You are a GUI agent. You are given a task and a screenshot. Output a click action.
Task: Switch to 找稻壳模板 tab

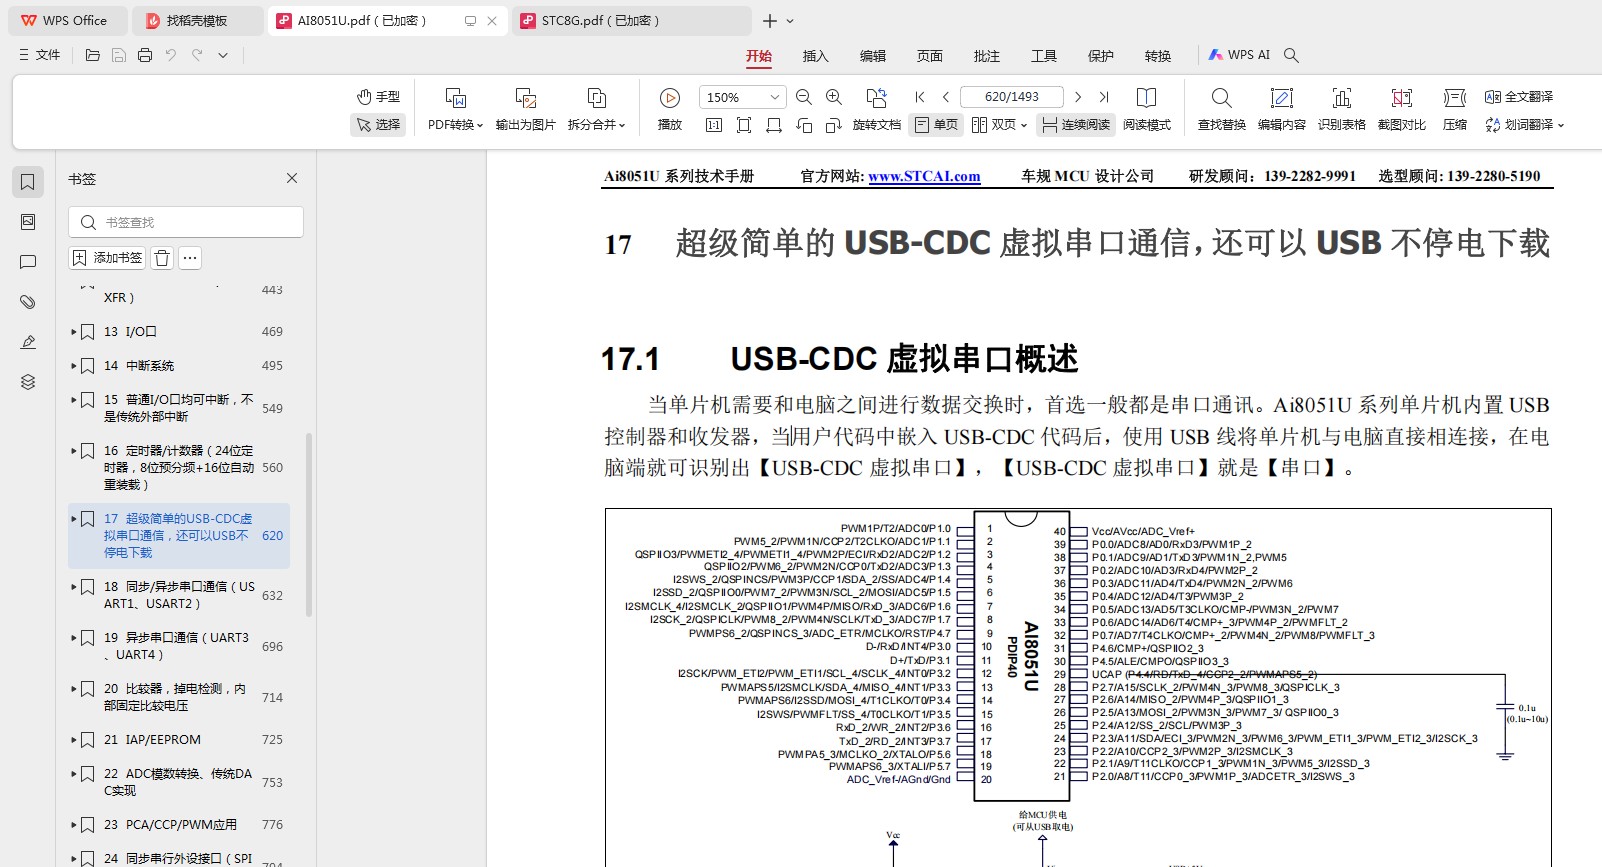tap(198, 20)
